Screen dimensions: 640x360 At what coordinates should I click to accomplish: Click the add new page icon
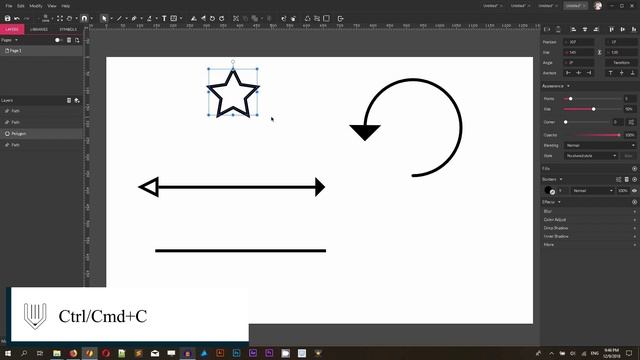(x=77, y=40)
